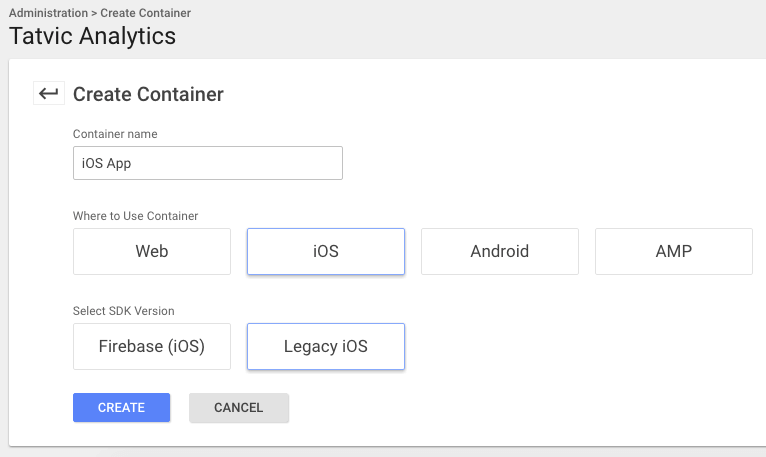Viewport: 766px width, 457px height.
Task: Select Firebase (iOS) SDK version
Action: click(152, 346)
